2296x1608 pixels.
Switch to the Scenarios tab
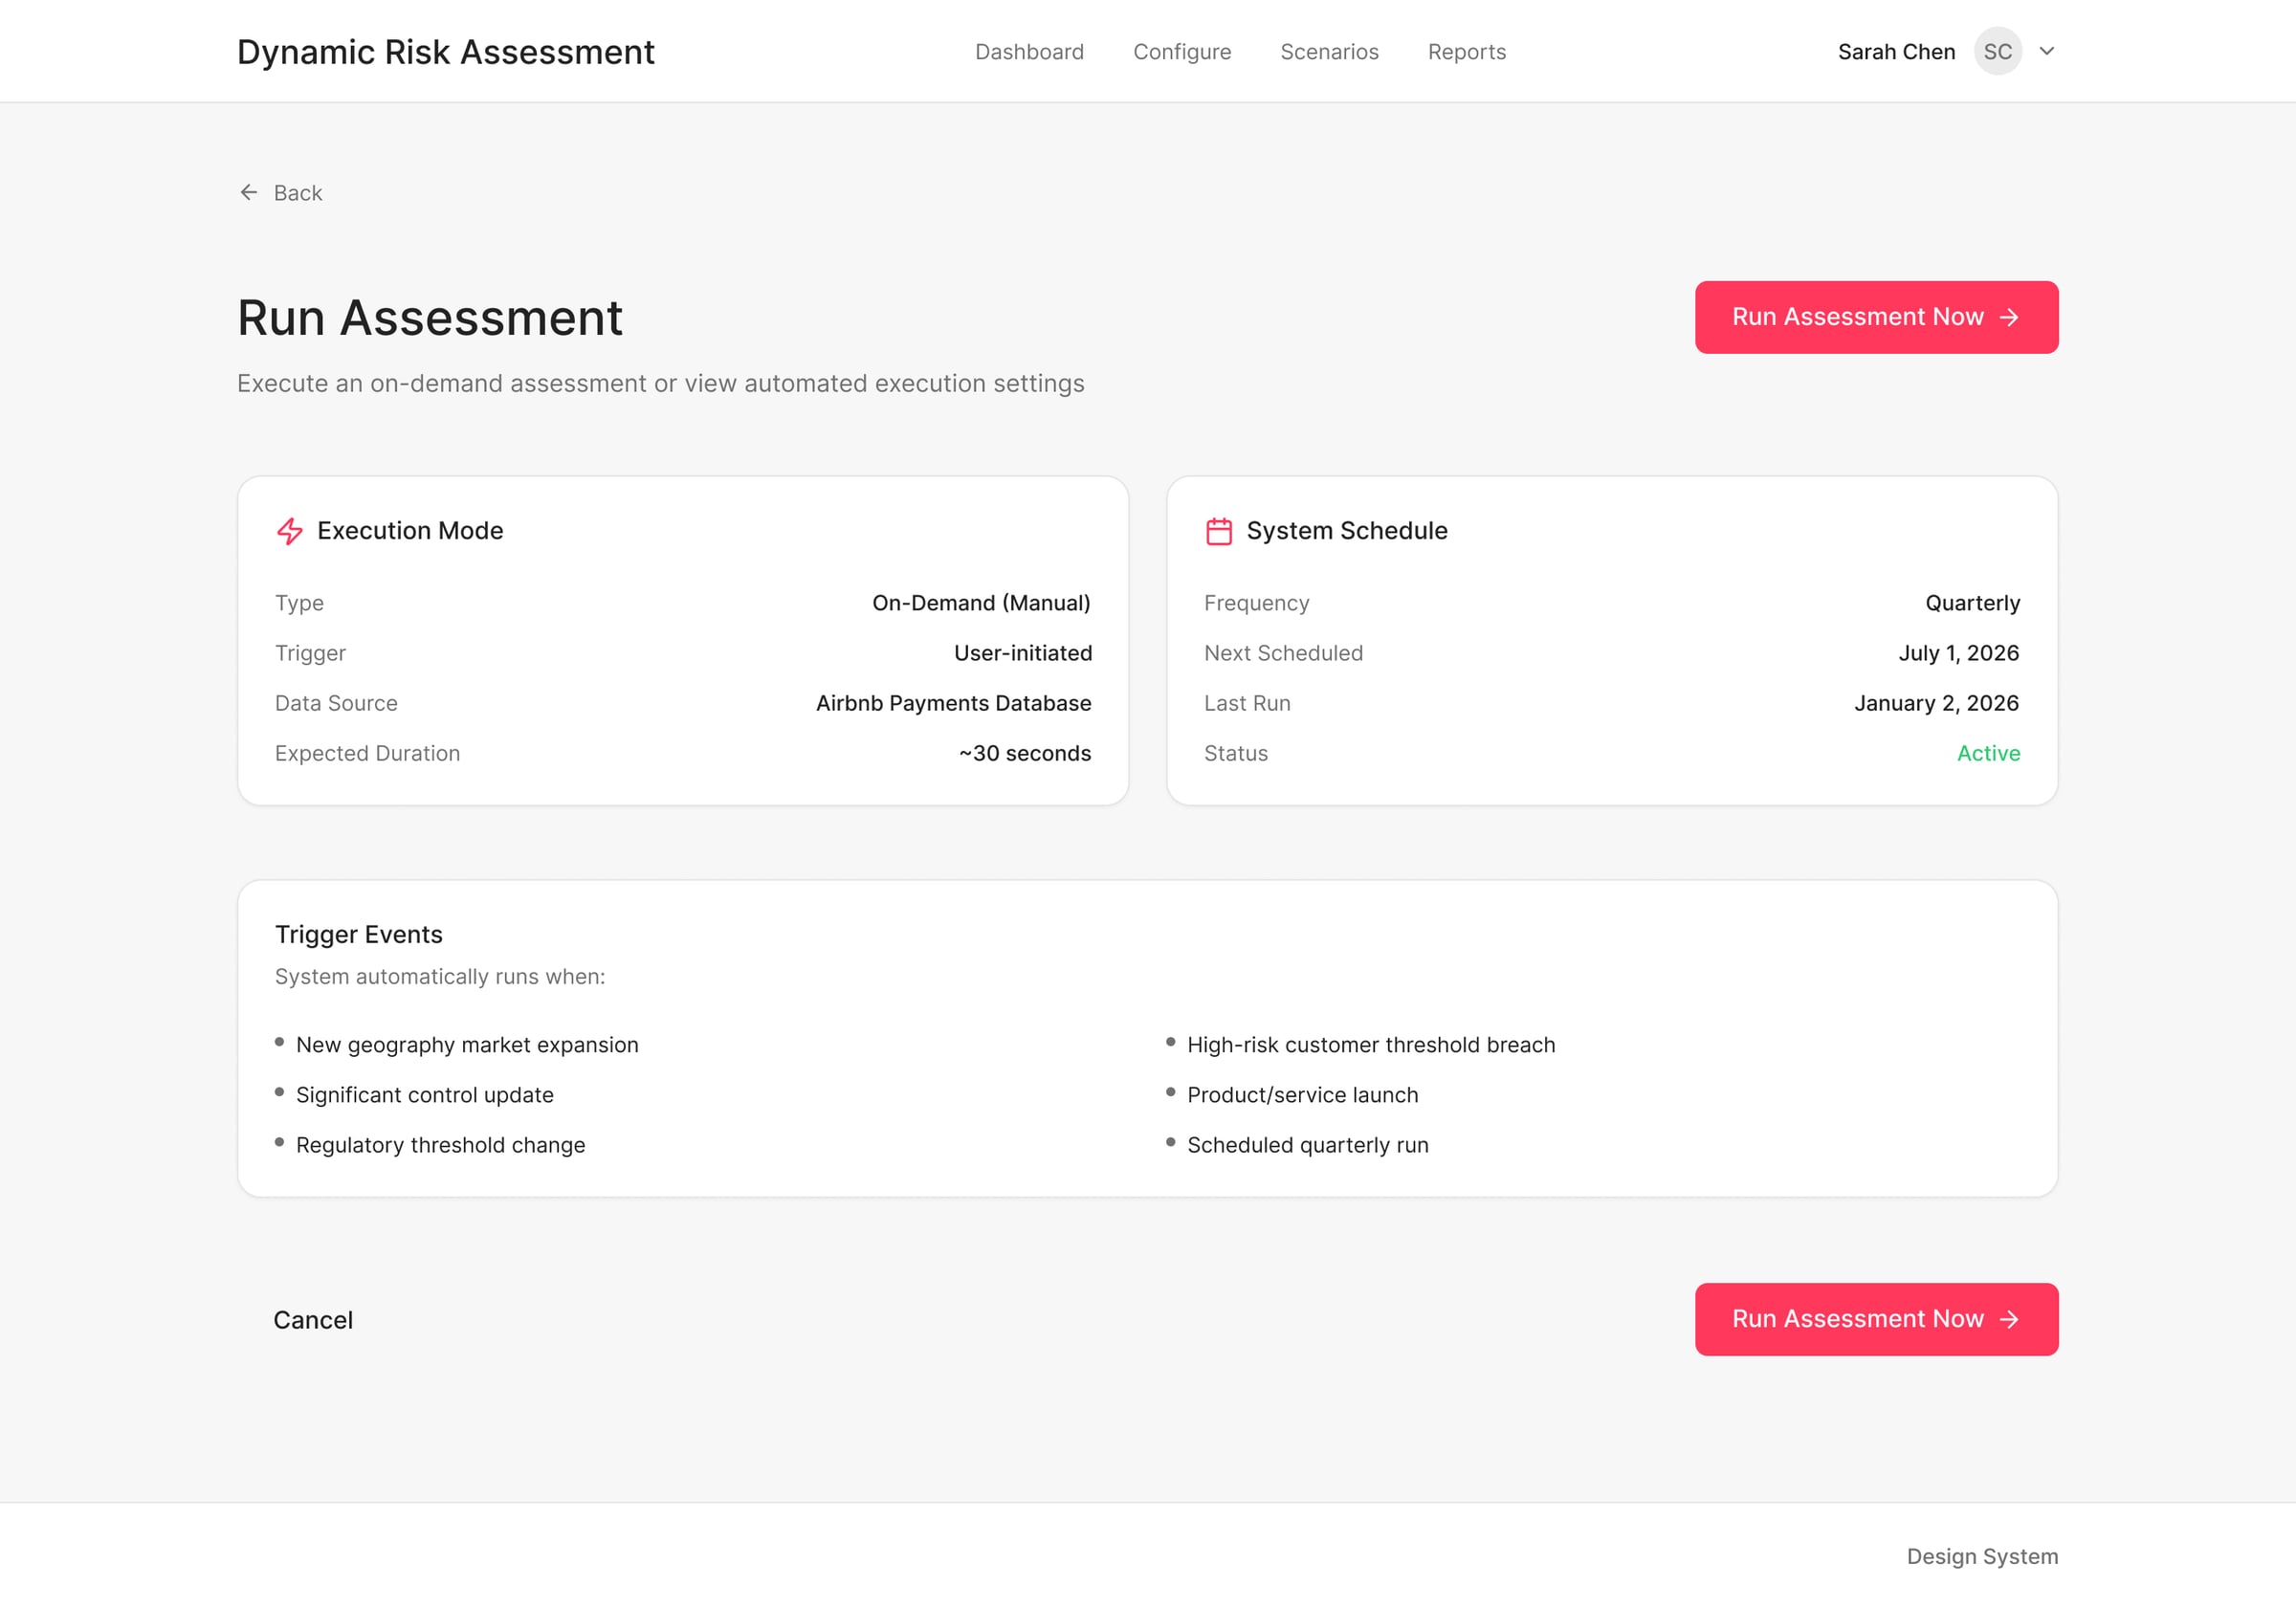coord(1329,51)
